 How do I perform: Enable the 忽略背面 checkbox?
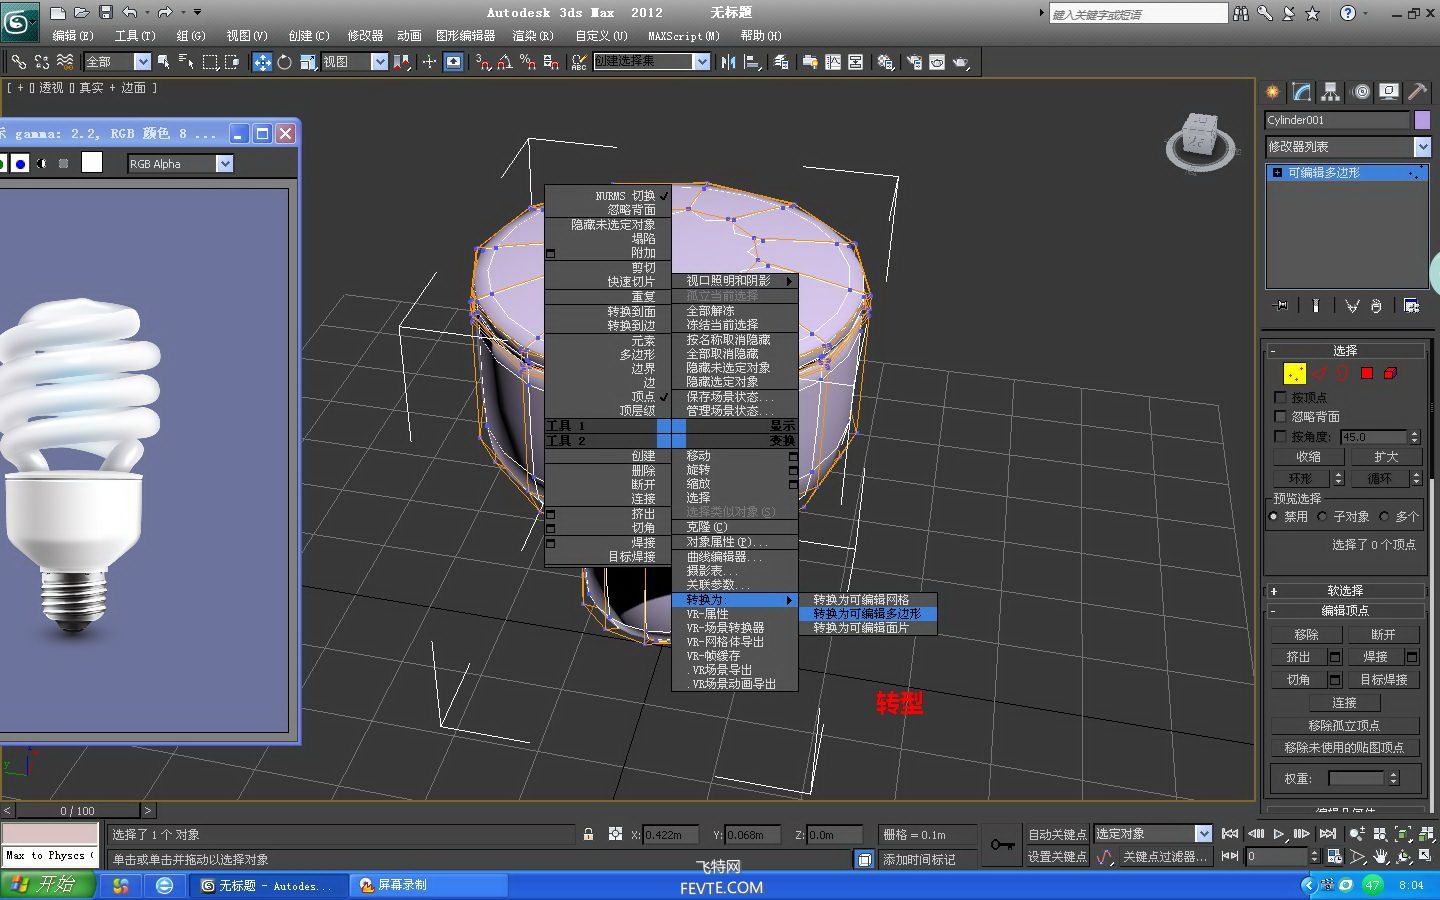point(1280,416)
